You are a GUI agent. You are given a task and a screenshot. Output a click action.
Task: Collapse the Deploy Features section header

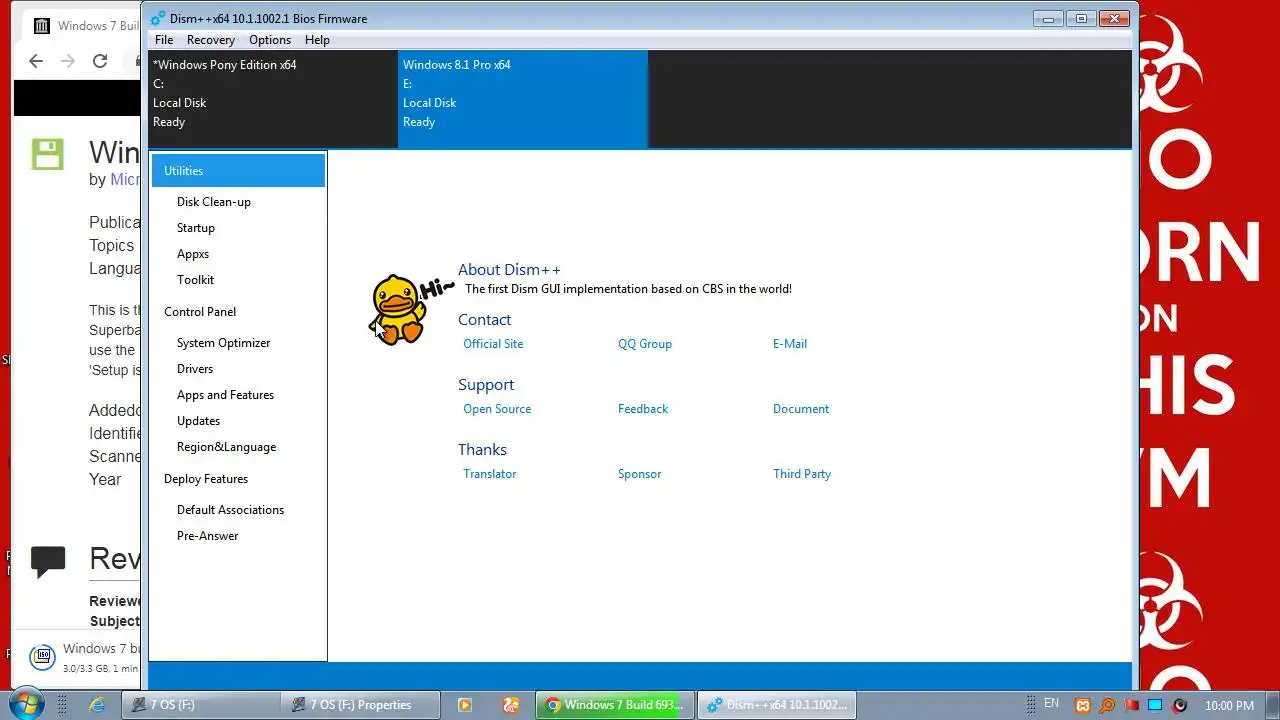pyautogui.click(x=206, y=479)
